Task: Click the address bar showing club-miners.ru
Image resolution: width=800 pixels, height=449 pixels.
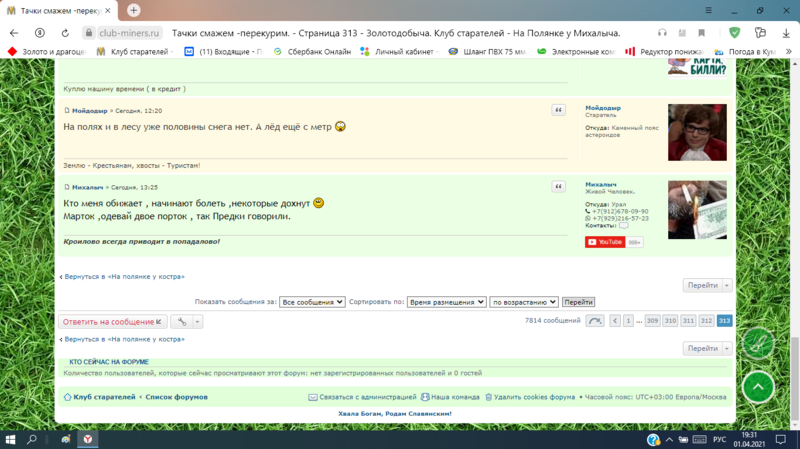Action: (129, 33)
